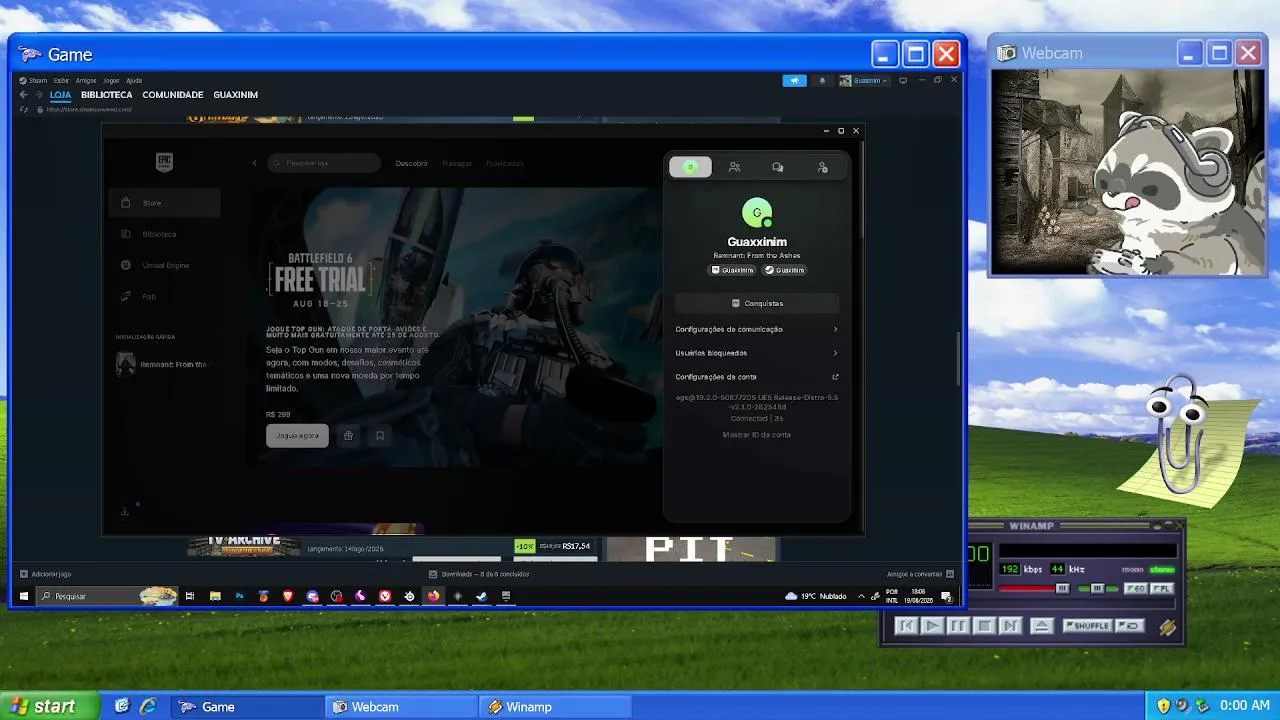
Task: Click Winamp pause button
Action: (958, 626)
